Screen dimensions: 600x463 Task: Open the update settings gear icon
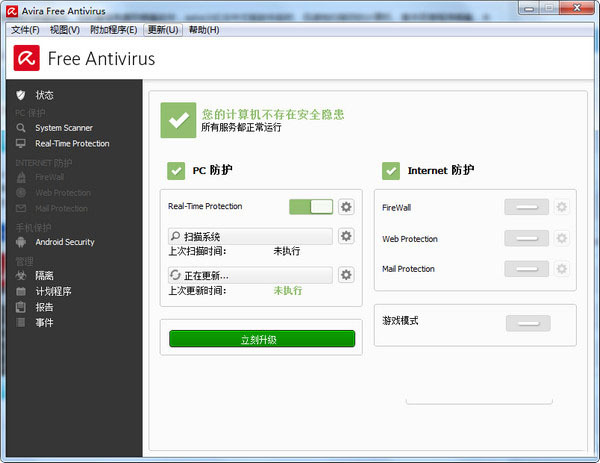pyautogui.click(x=346, y=275)
